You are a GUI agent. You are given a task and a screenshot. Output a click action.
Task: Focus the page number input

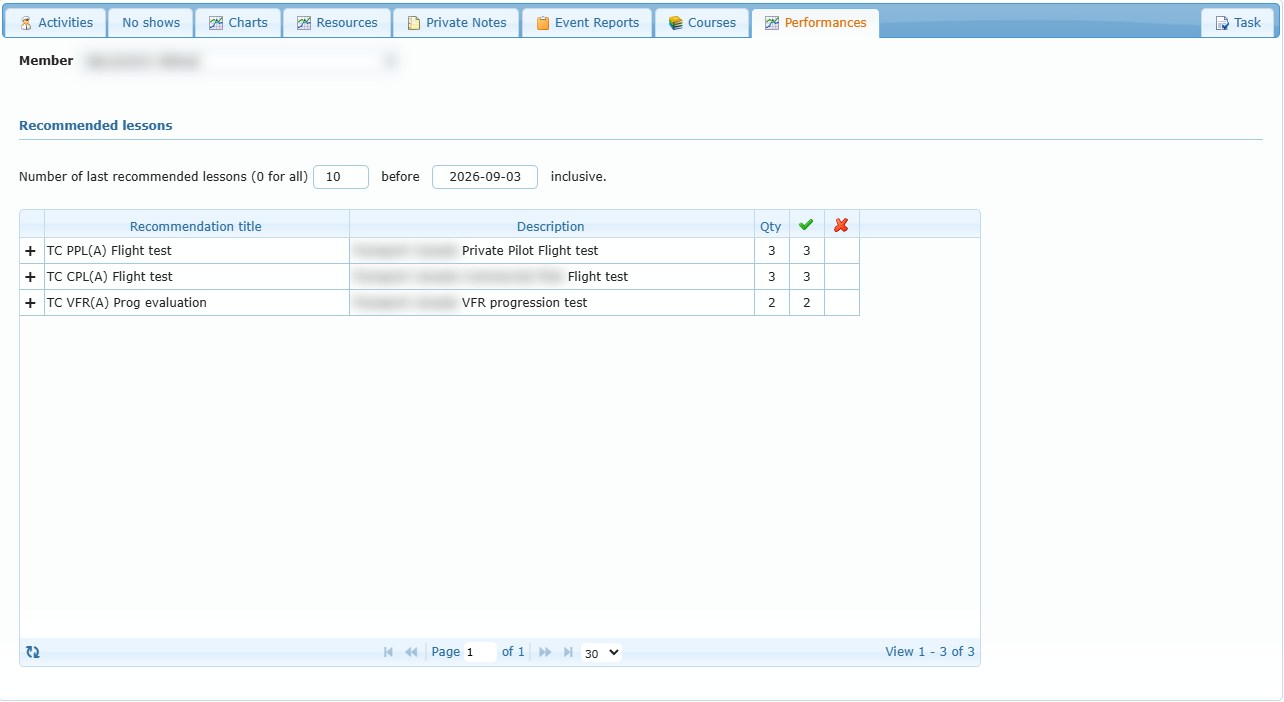(x=480, y=652)
